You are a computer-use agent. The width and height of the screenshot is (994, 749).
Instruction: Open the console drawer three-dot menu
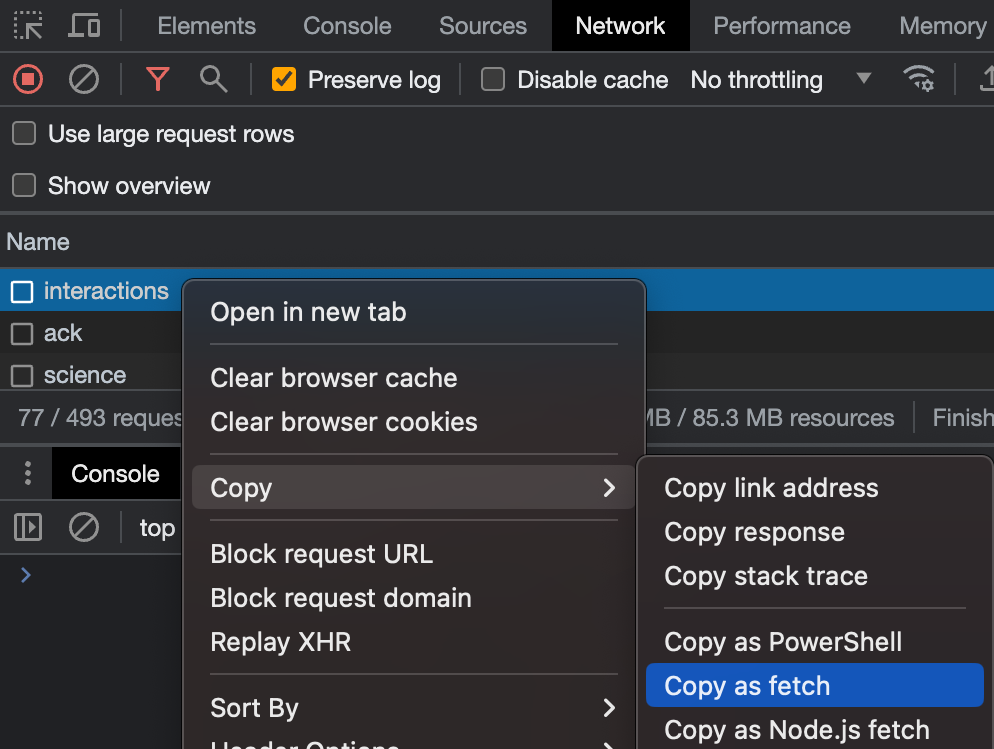(x=27, y=473)
